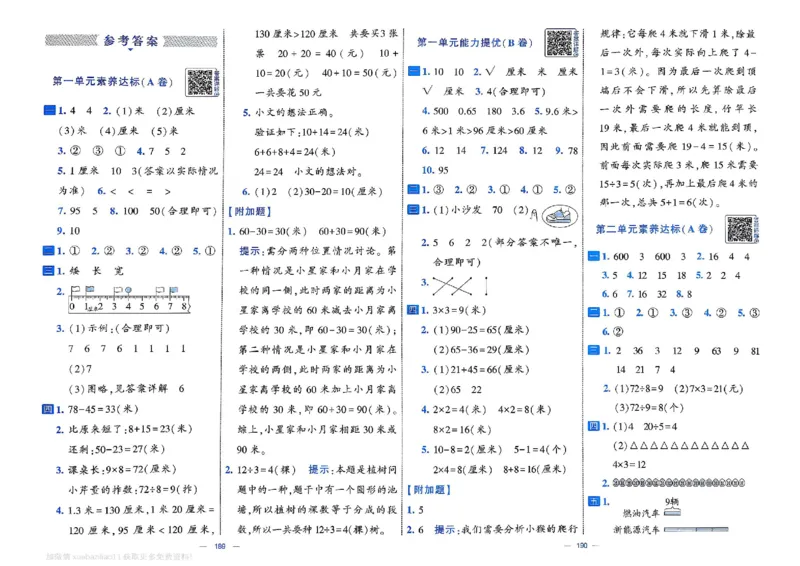Click the bar next to 新能源汽车

coord(696,530)
